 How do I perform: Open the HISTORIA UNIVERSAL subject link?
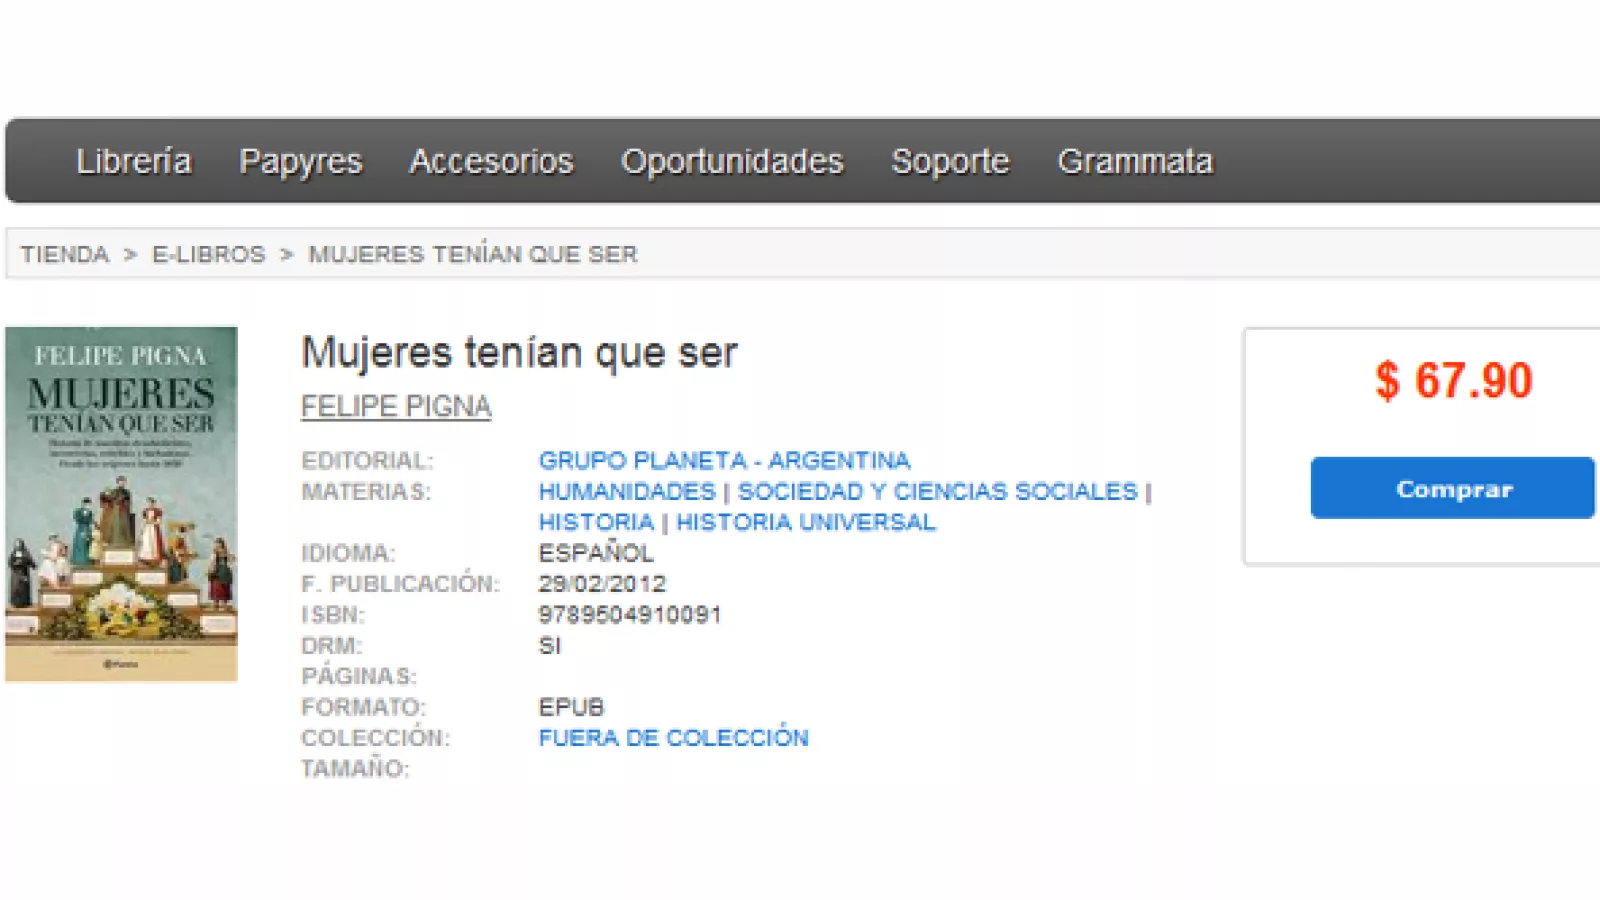point(806,522)
